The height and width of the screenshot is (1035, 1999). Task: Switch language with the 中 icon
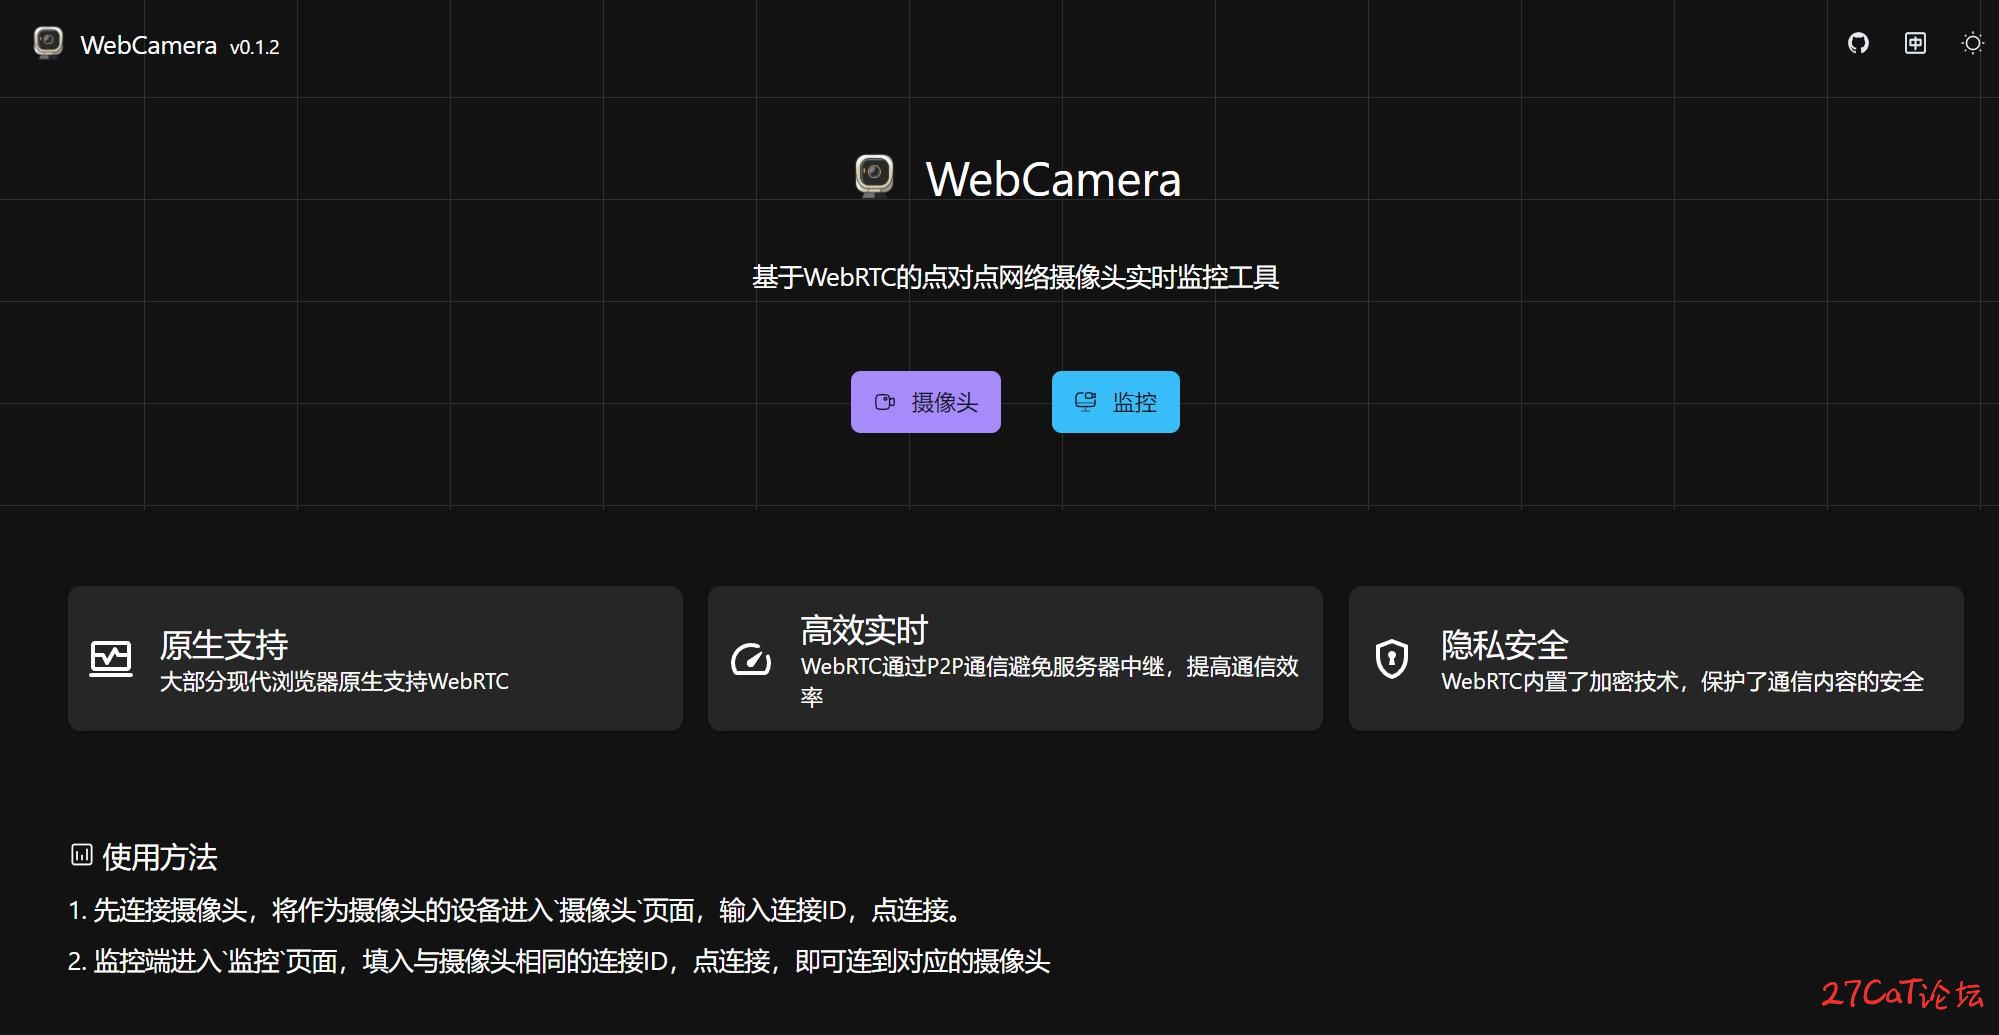point(1915,43)
